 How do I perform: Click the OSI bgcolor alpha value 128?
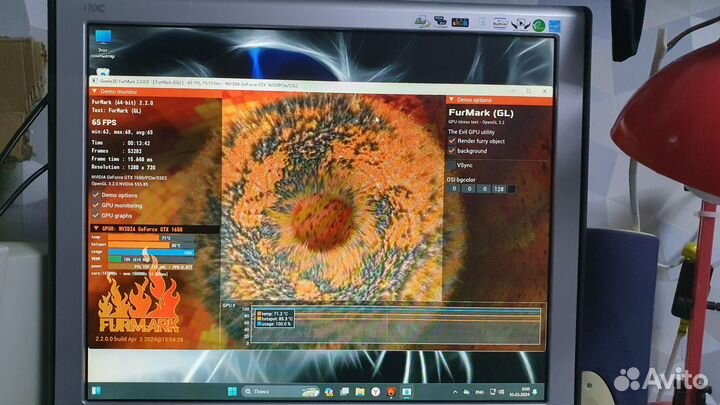coord(496,188)
